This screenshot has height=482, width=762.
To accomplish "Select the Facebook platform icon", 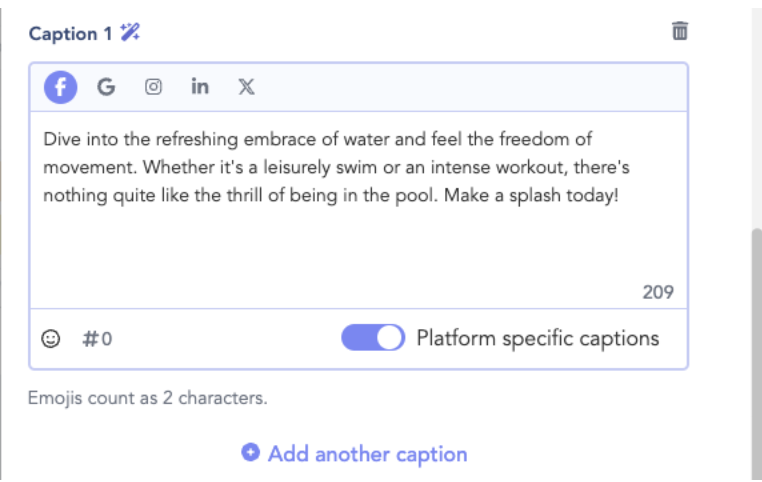I will pyautogui.click(x=60, y=87).
